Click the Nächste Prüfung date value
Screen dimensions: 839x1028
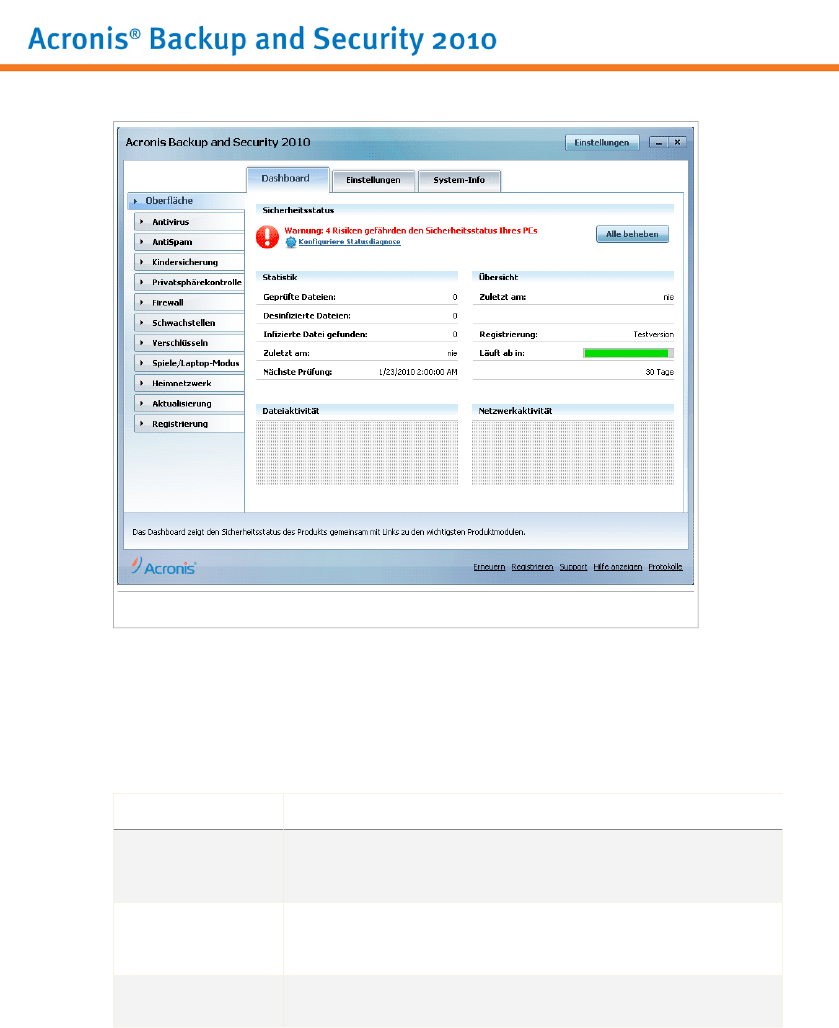coord(418,372)
